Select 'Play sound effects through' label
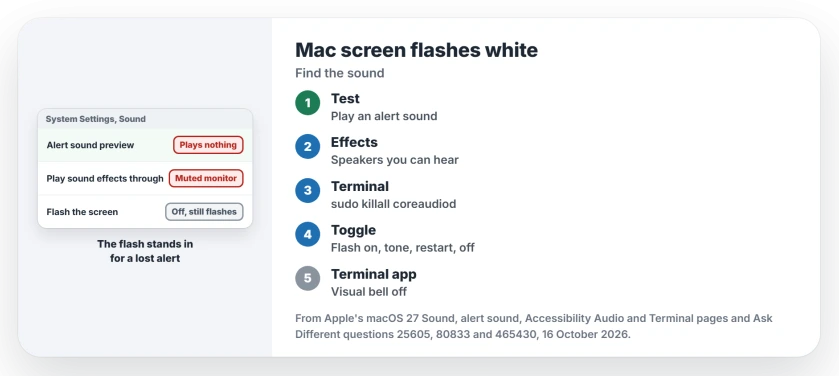This screenshot has height=376, width=839. click(105, 179)
